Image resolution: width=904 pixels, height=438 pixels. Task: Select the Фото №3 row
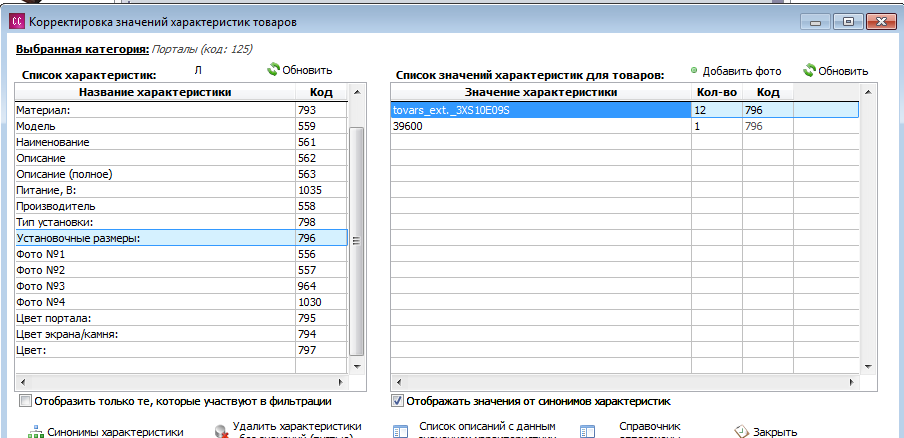(x=181, y=286)
